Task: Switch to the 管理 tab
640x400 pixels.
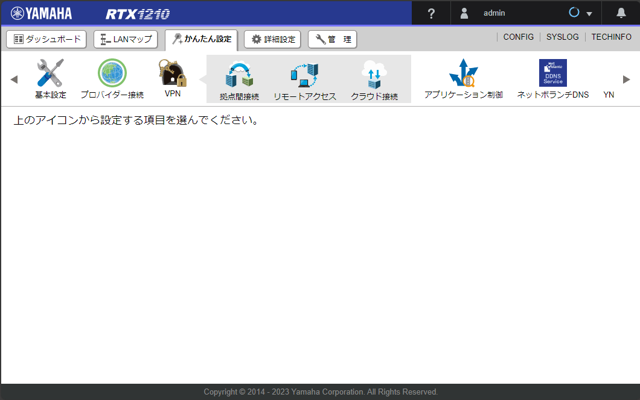Action: (x=333, y=39)
